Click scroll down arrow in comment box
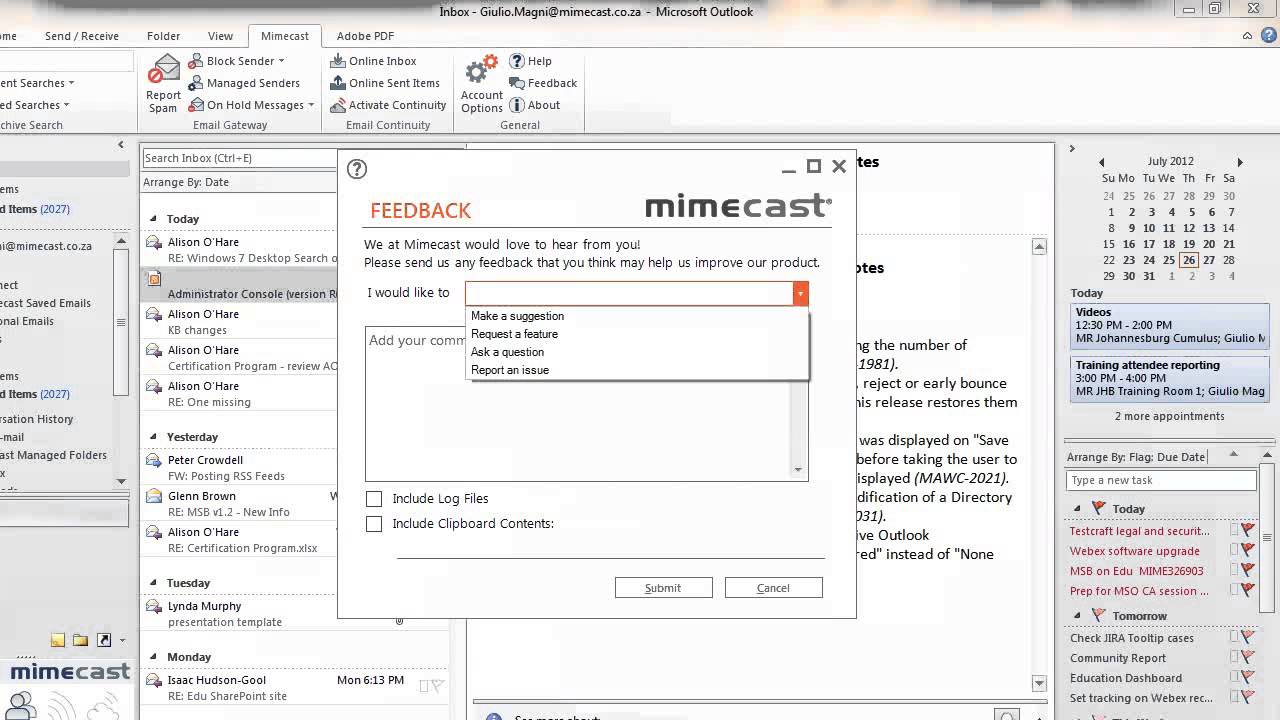Viewport: 1280px width, 720px height. (798, 470)
